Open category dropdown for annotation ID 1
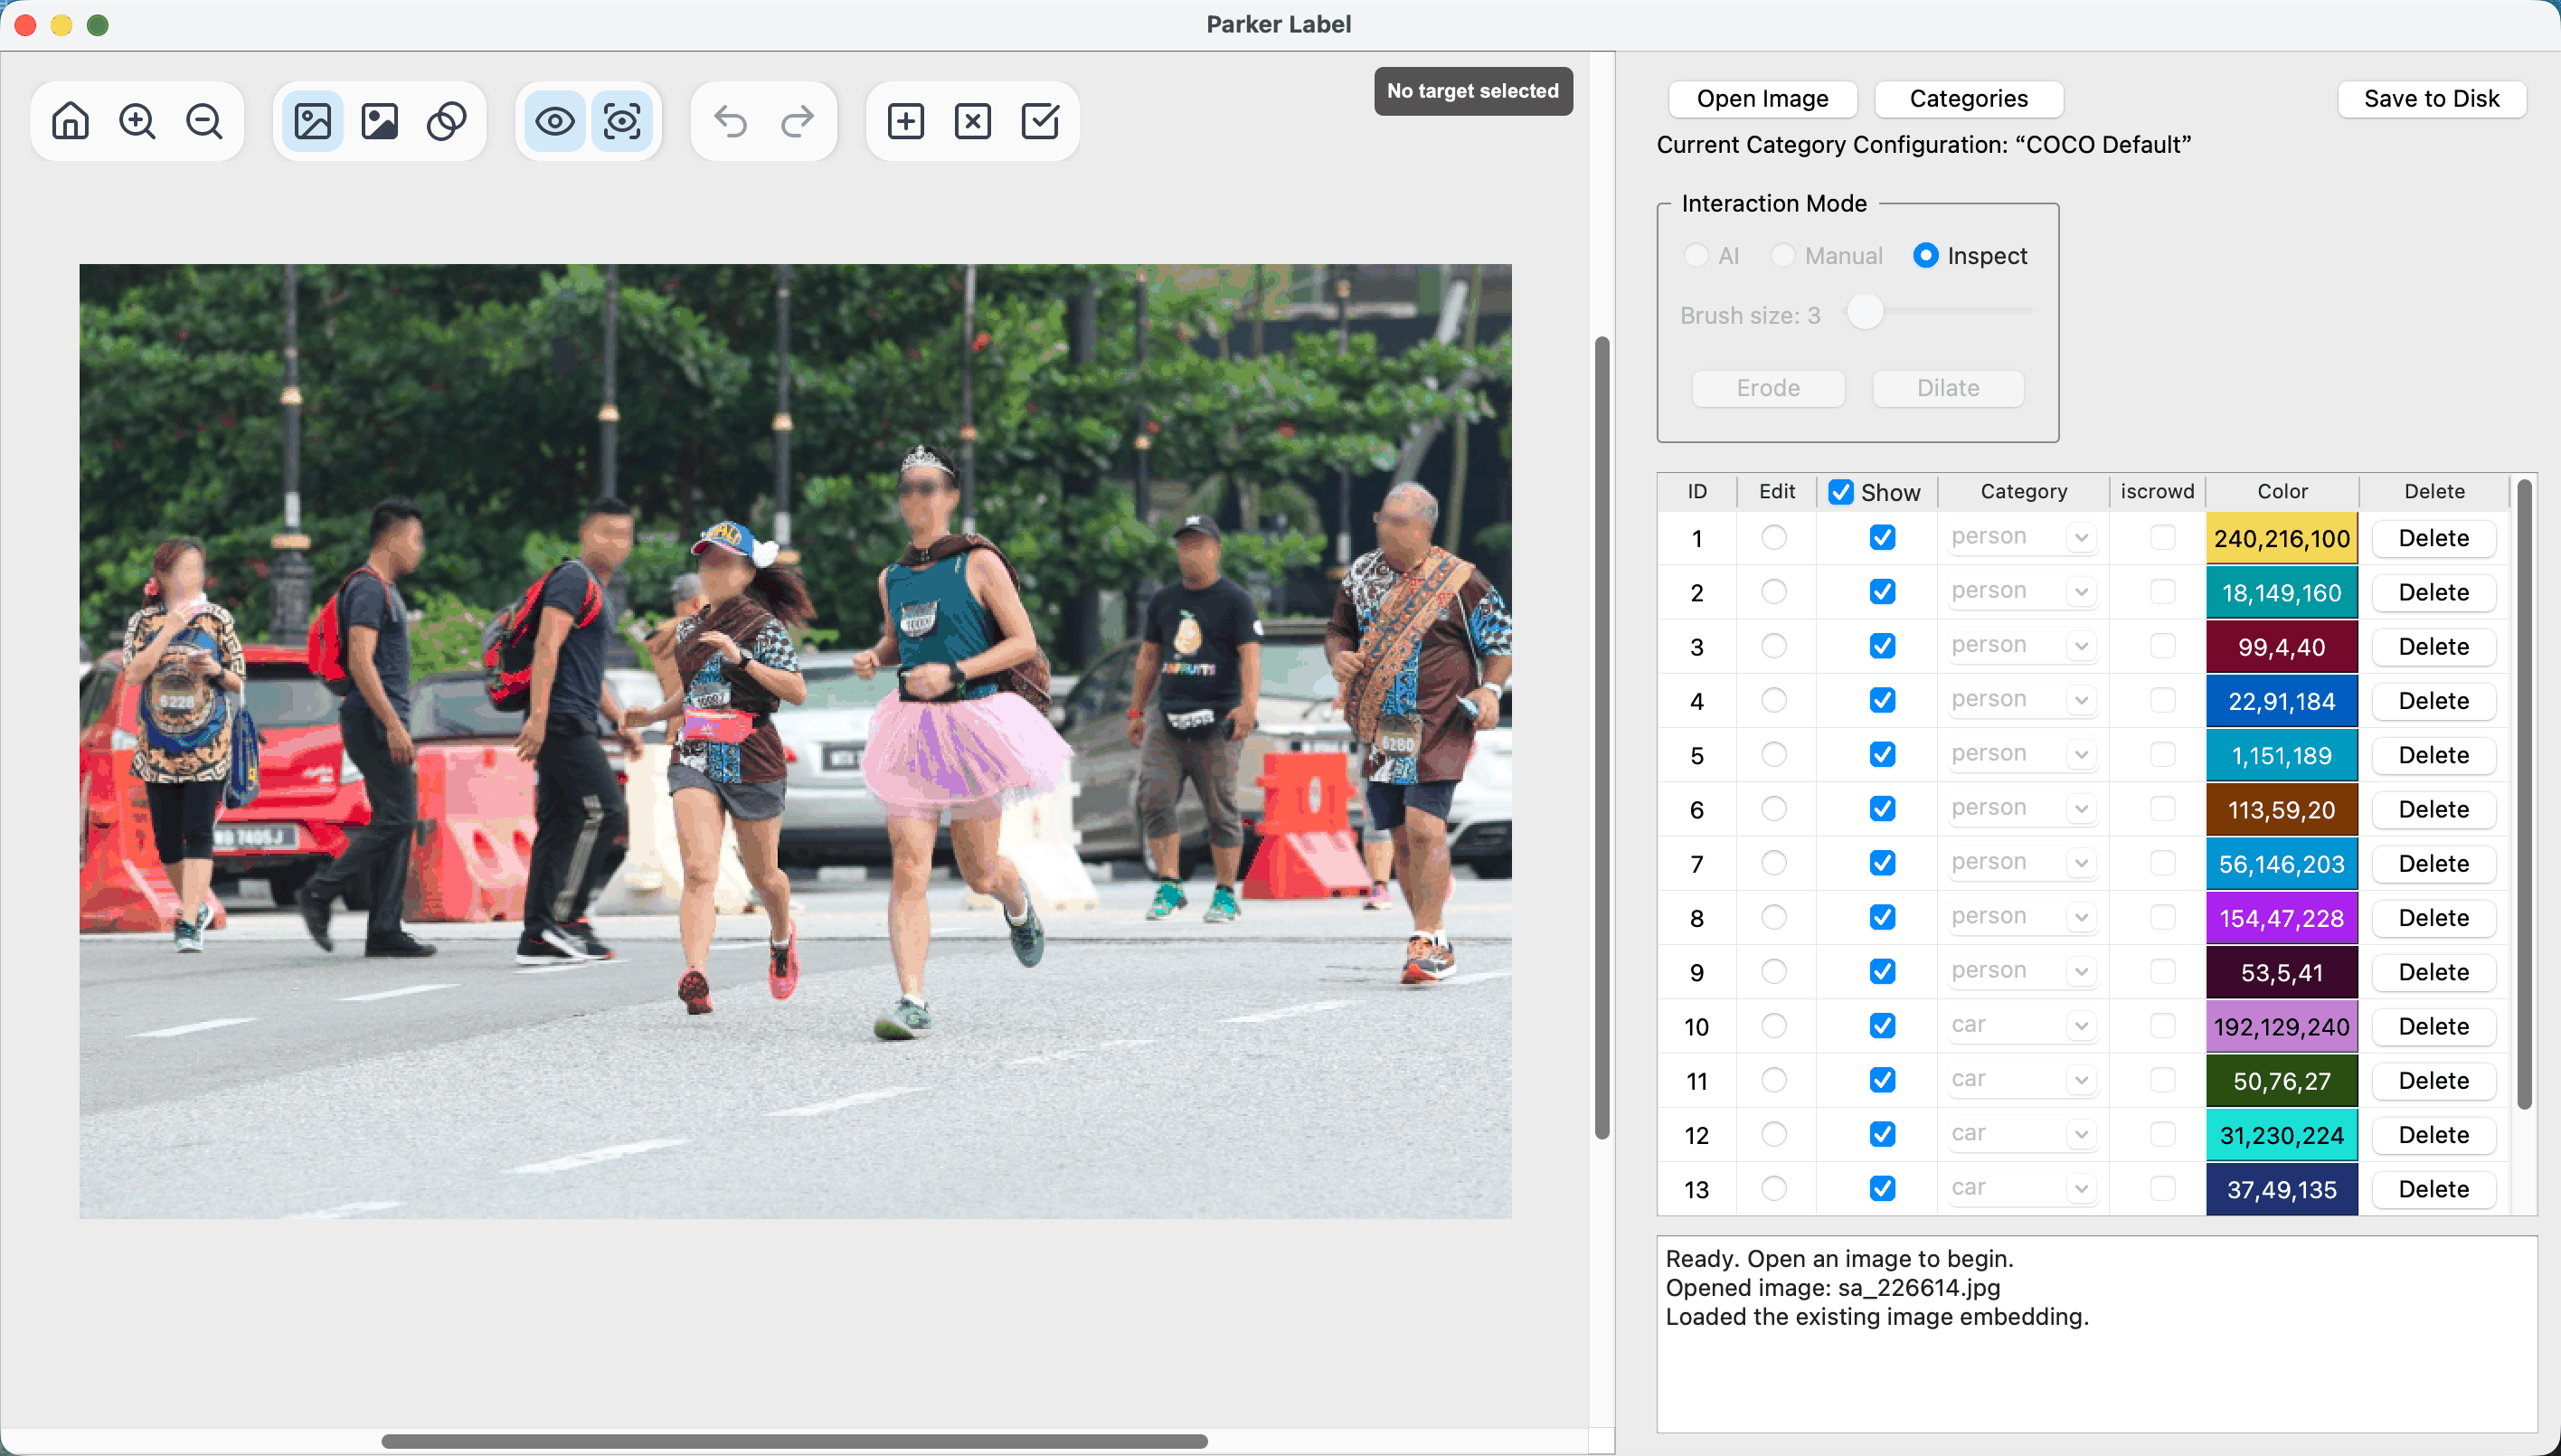This screenshot has height=1456, width=2561. click(x=2021, y=538)
